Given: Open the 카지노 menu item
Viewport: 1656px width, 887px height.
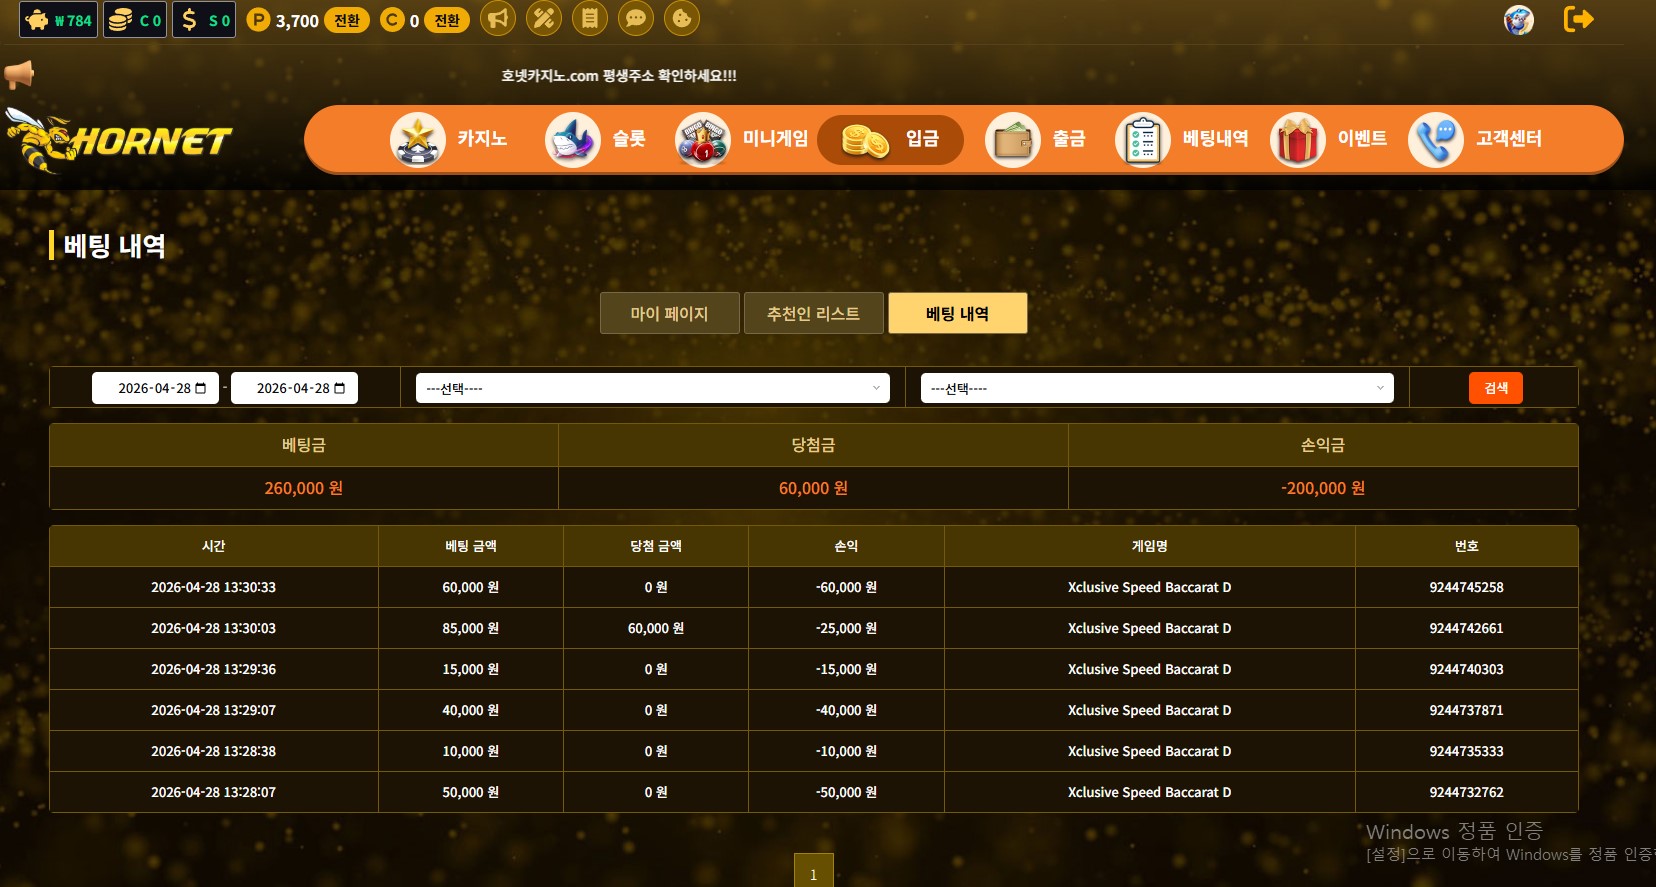Looking at the screenshot, I should (450, 139).
